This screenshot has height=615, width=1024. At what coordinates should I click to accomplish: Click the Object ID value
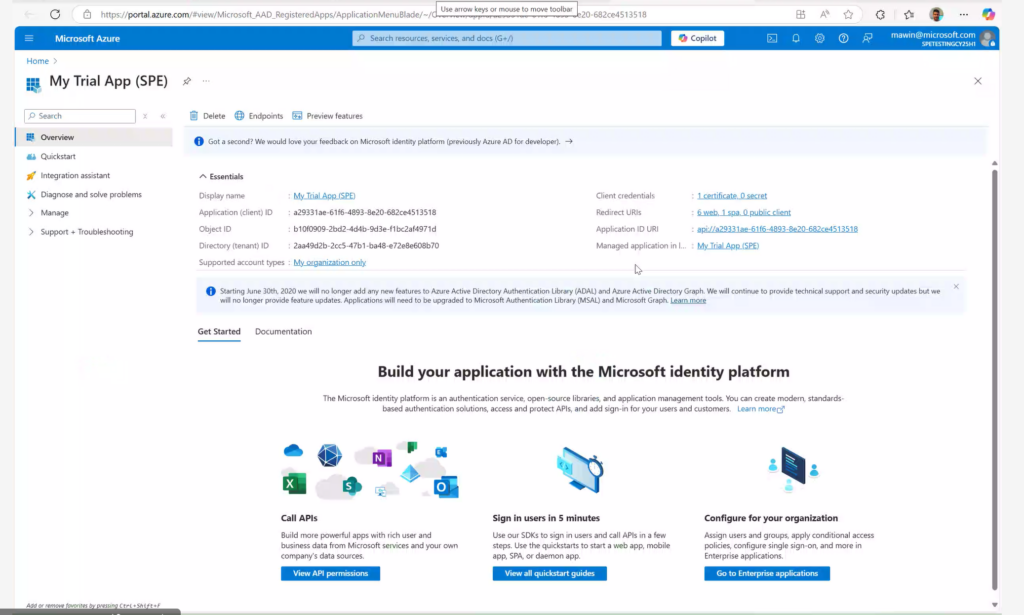[364, 229]
